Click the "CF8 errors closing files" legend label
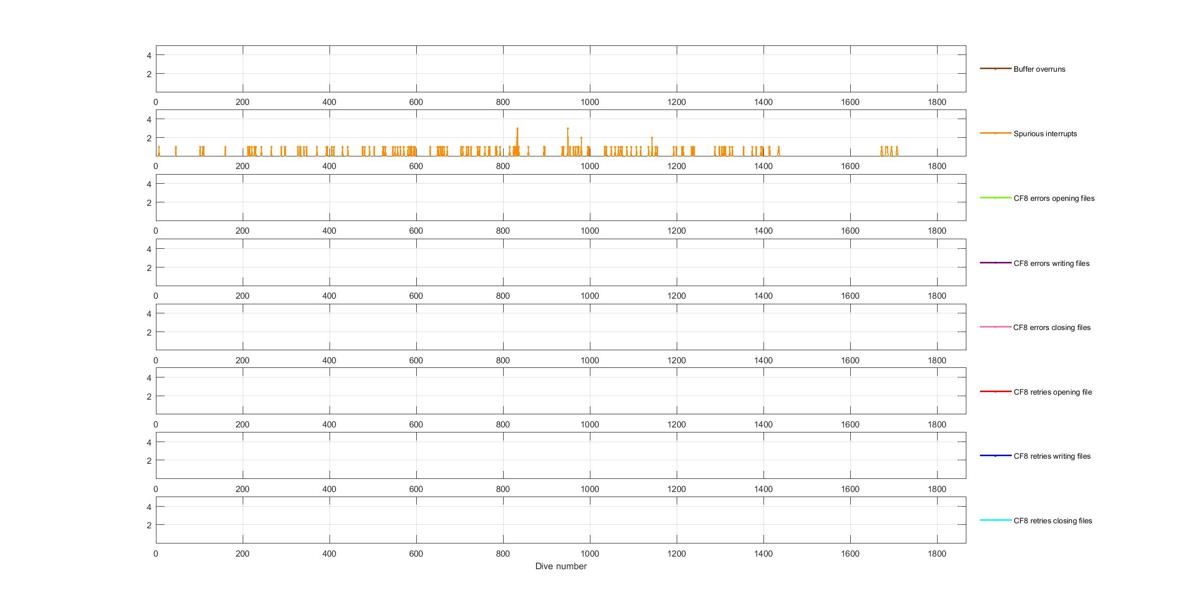The image size is (1200, 611). (1052, 327)
